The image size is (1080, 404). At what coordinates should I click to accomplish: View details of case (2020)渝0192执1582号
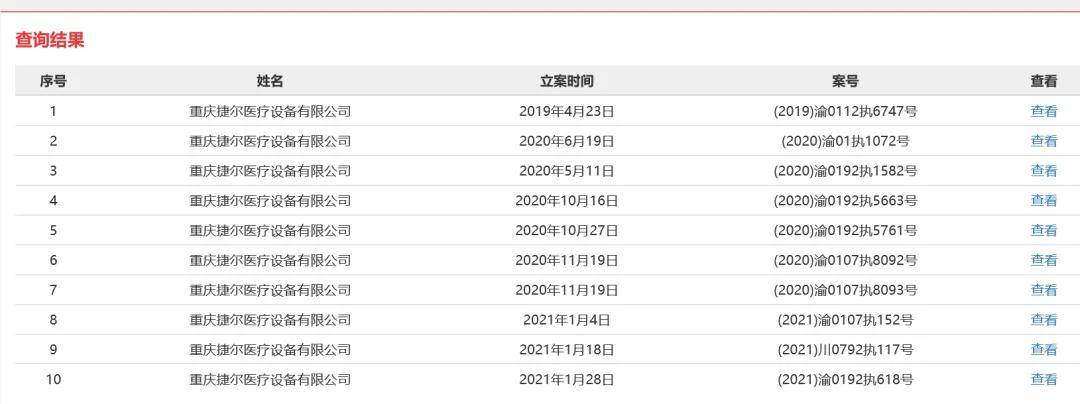1043,171
